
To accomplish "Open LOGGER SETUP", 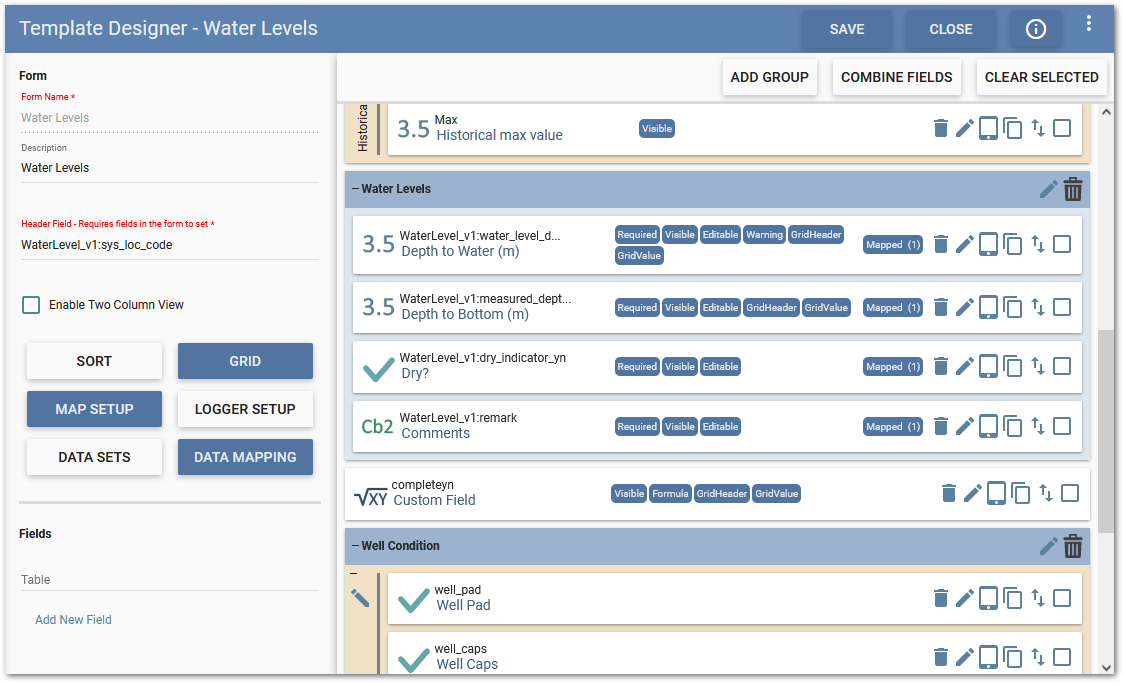I will coord(245,410).
